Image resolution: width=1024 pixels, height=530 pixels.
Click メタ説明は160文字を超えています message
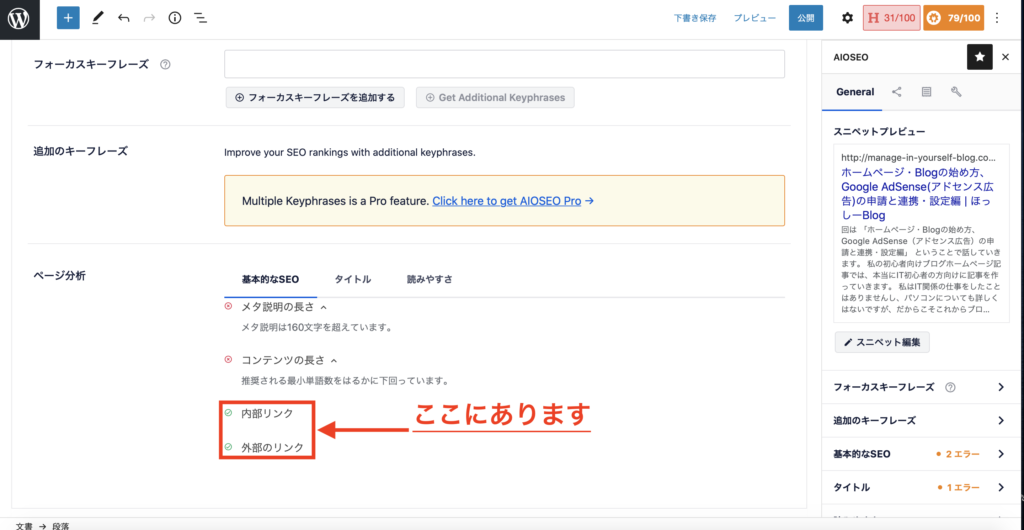(316, 327)
